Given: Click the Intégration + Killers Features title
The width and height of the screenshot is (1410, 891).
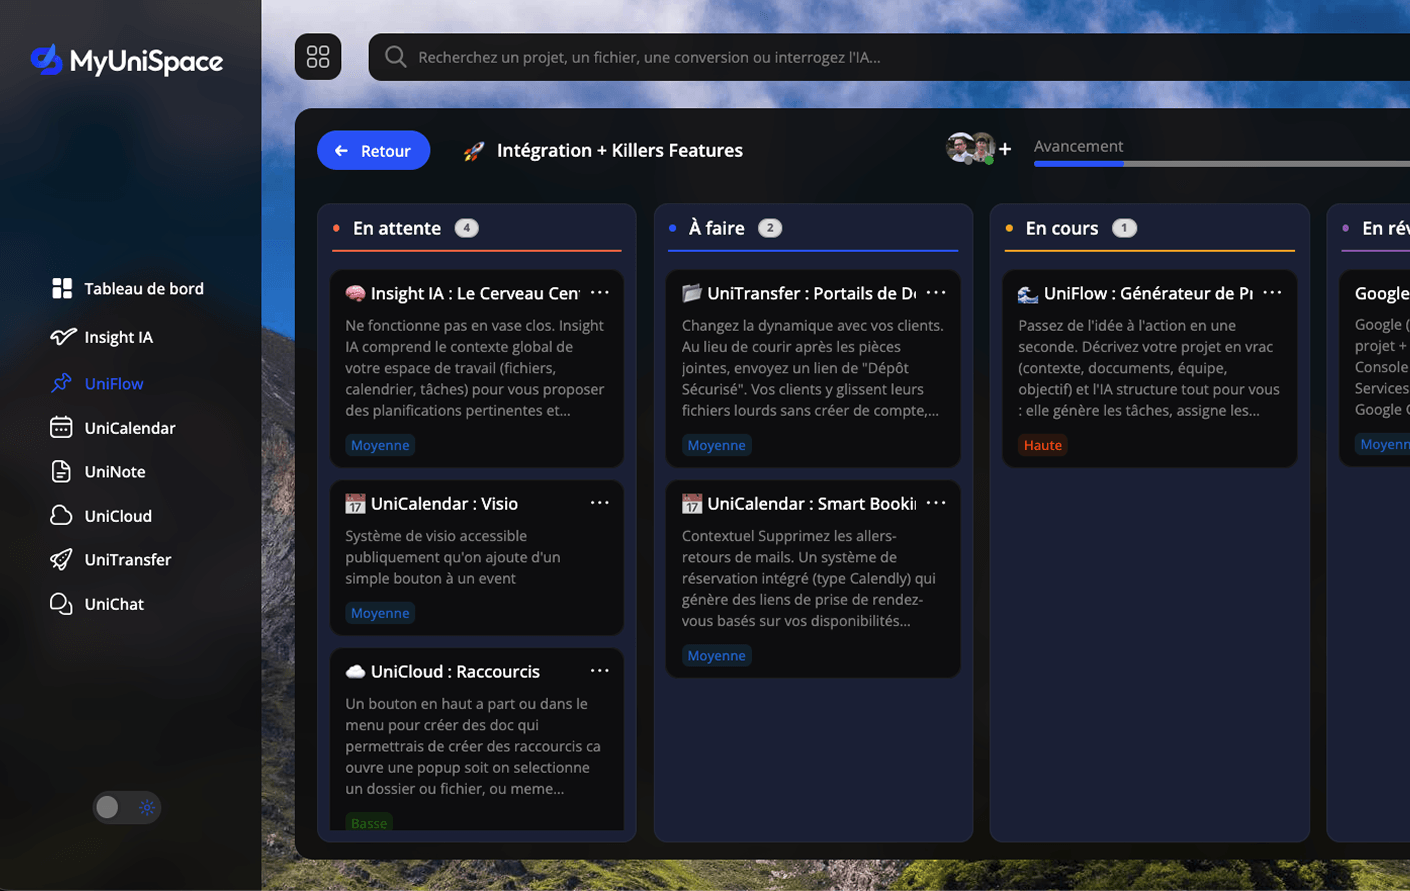Looking at the screenshot, I should [x=620, y=150].
